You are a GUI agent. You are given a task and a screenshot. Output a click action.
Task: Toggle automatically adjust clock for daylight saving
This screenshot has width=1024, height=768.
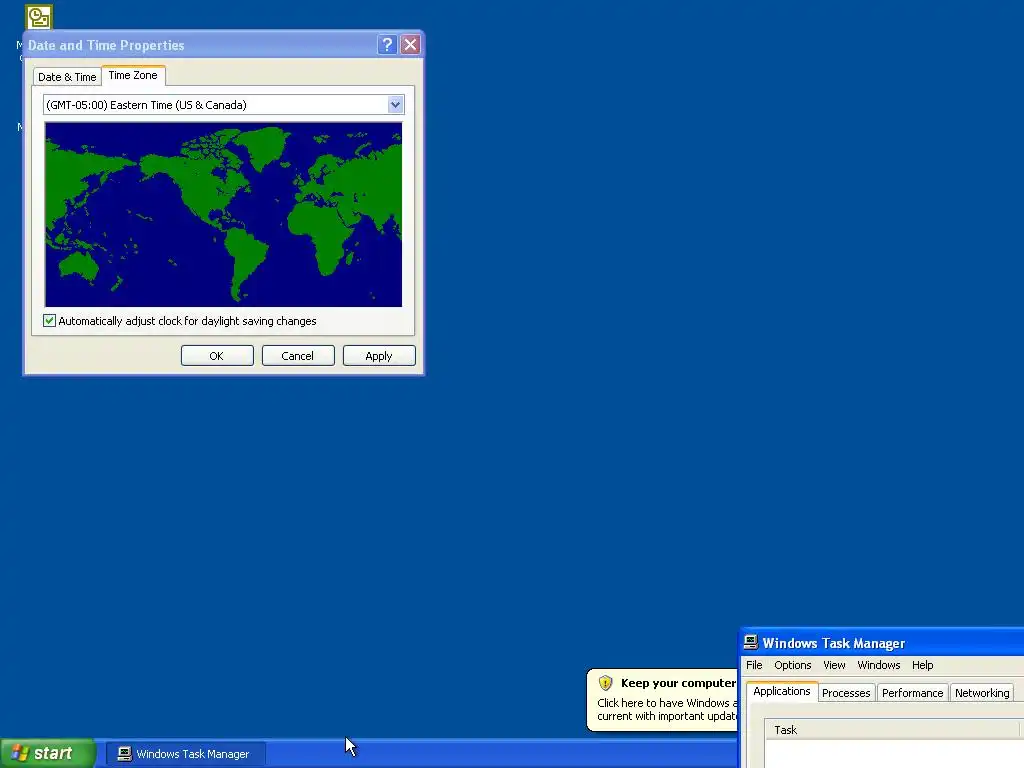(50, 321)
